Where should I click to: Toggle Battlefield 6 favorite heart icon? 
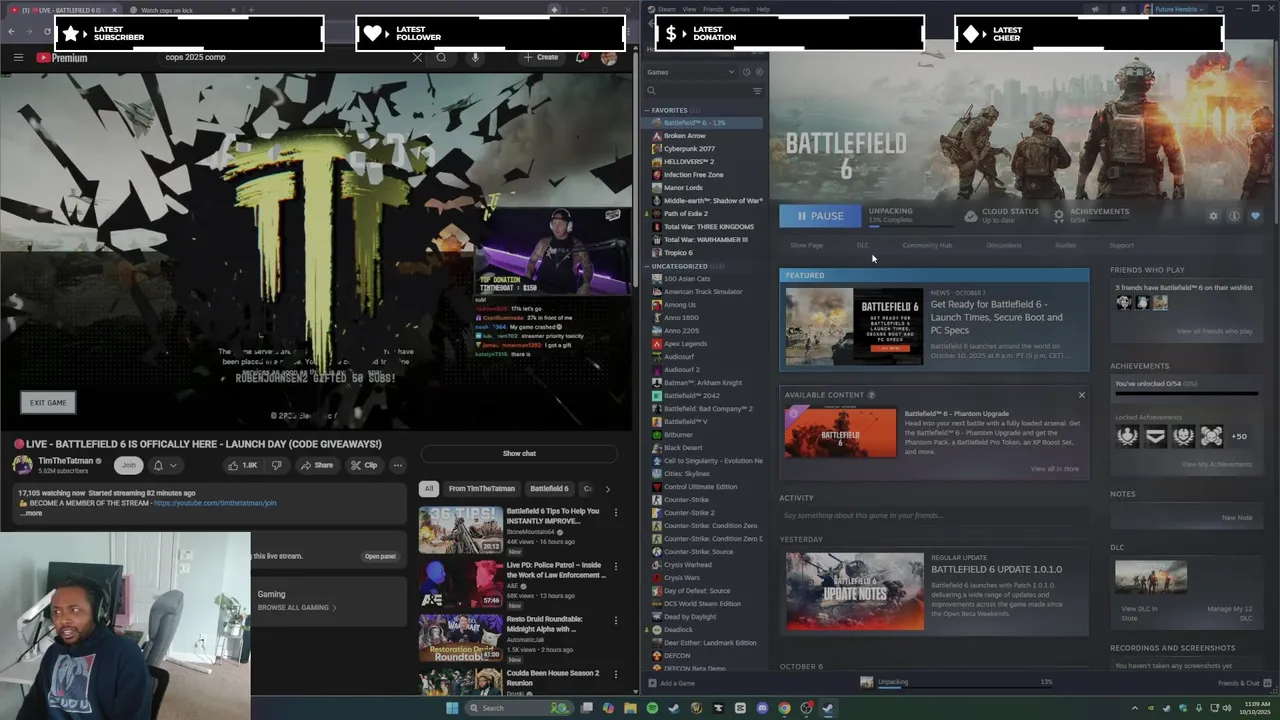(x=1255, y=216)
